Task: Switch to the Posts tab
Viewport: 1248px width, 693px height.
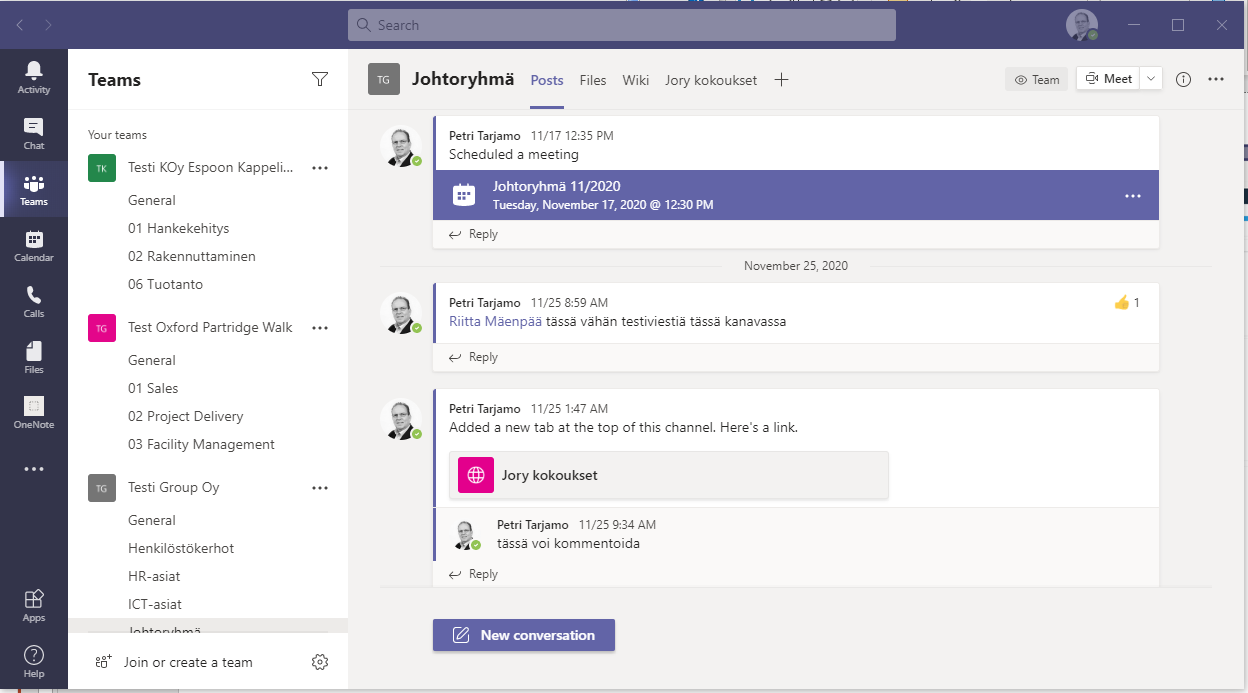Action: (547, 80)
